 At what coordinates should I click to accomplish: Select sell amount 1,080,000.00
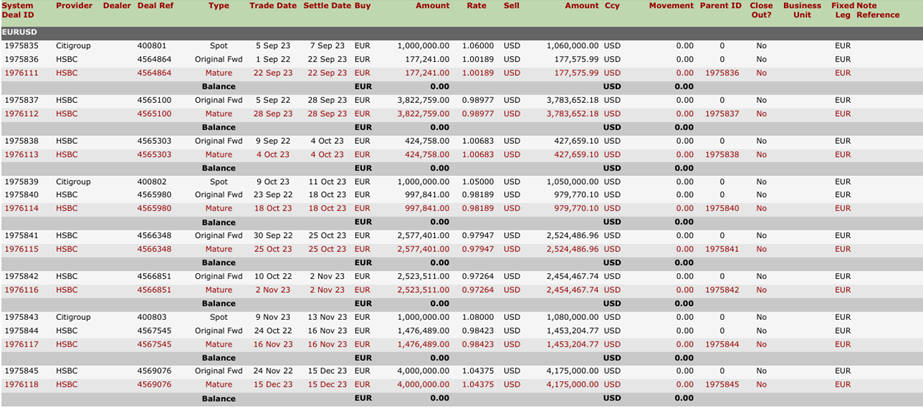(573, 317)
